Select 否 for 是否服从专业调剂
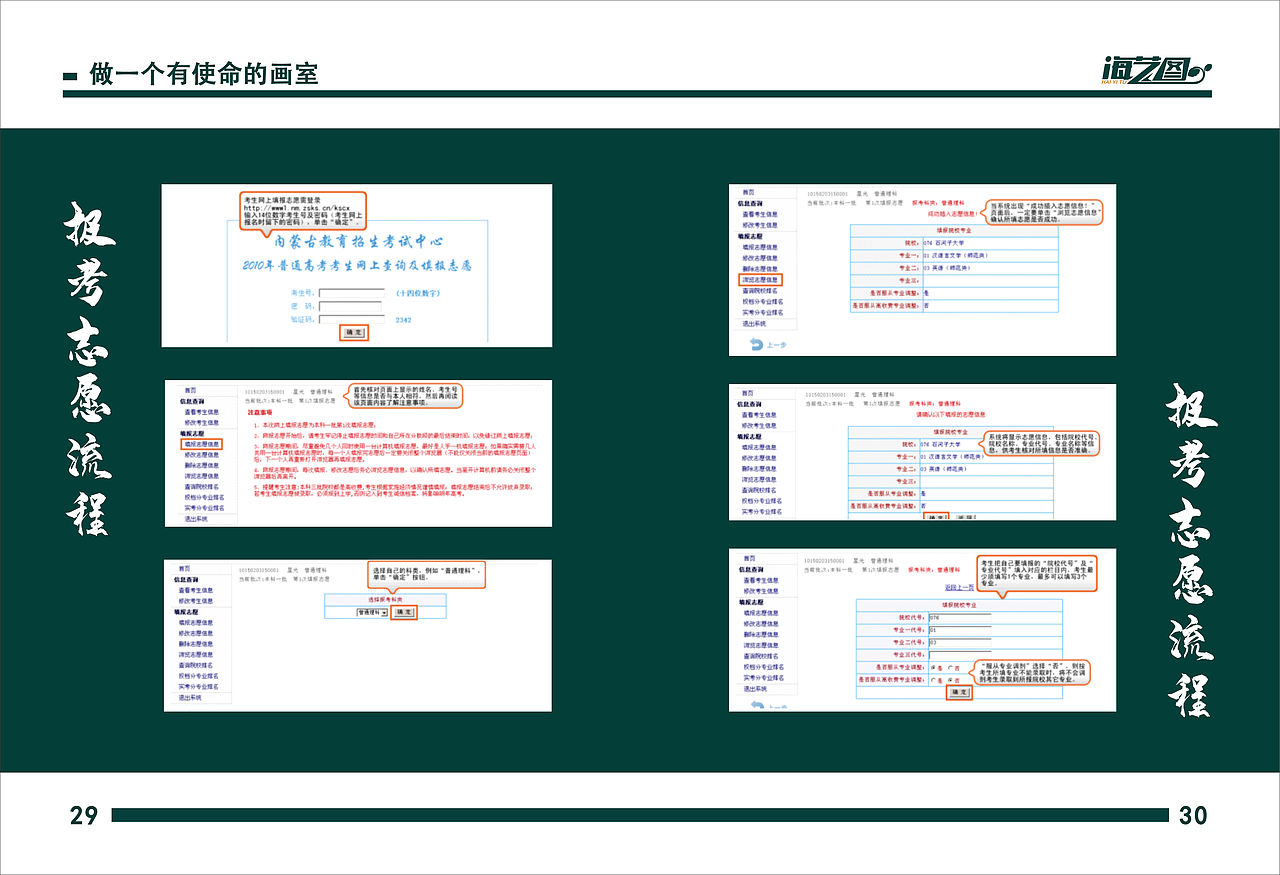Image resolution: width=1280 pixels, height=875 pixels. coord(951,667)
